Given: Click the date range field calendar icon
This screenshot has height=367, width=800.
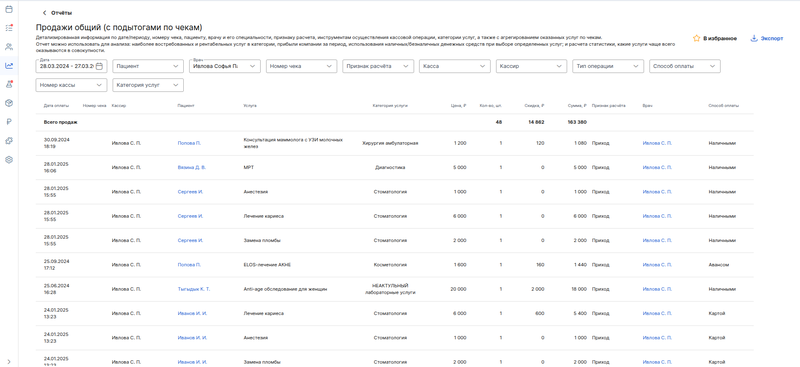Looking at the screenshot, I should tap(99, 66).
